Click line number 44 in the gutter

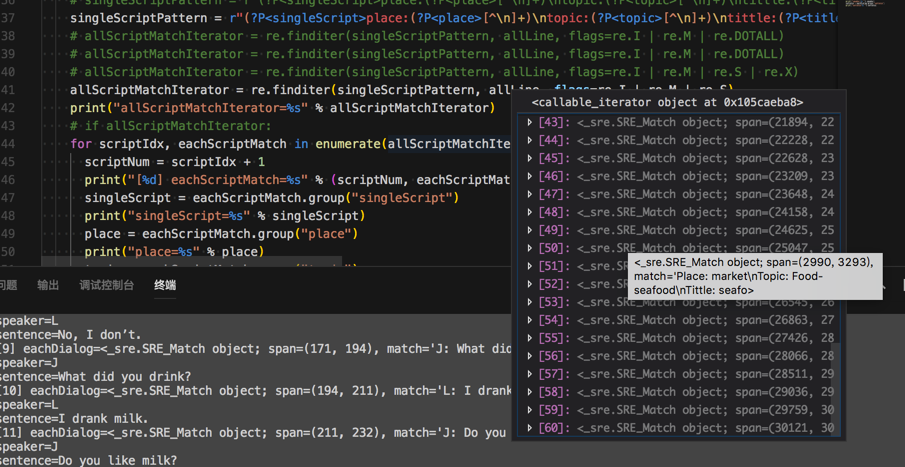point(8,144)
